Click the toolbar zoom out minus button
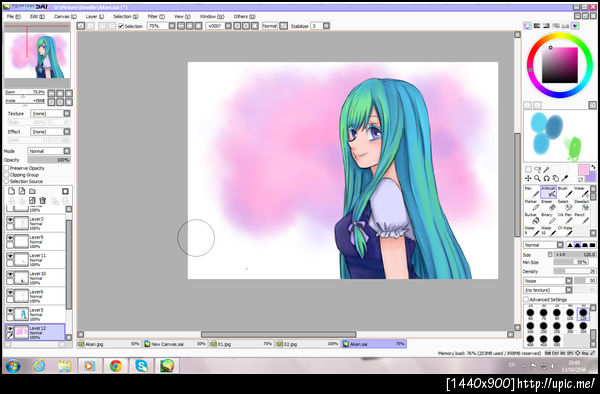600x394 pixels. (x=181, y=26)
